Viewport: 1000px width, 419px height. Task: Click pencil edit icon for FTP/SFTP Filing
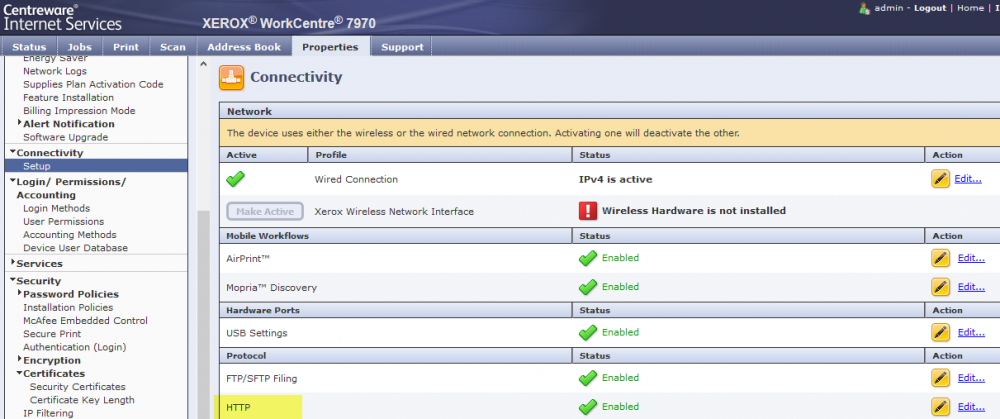click(x=940, y=378)
